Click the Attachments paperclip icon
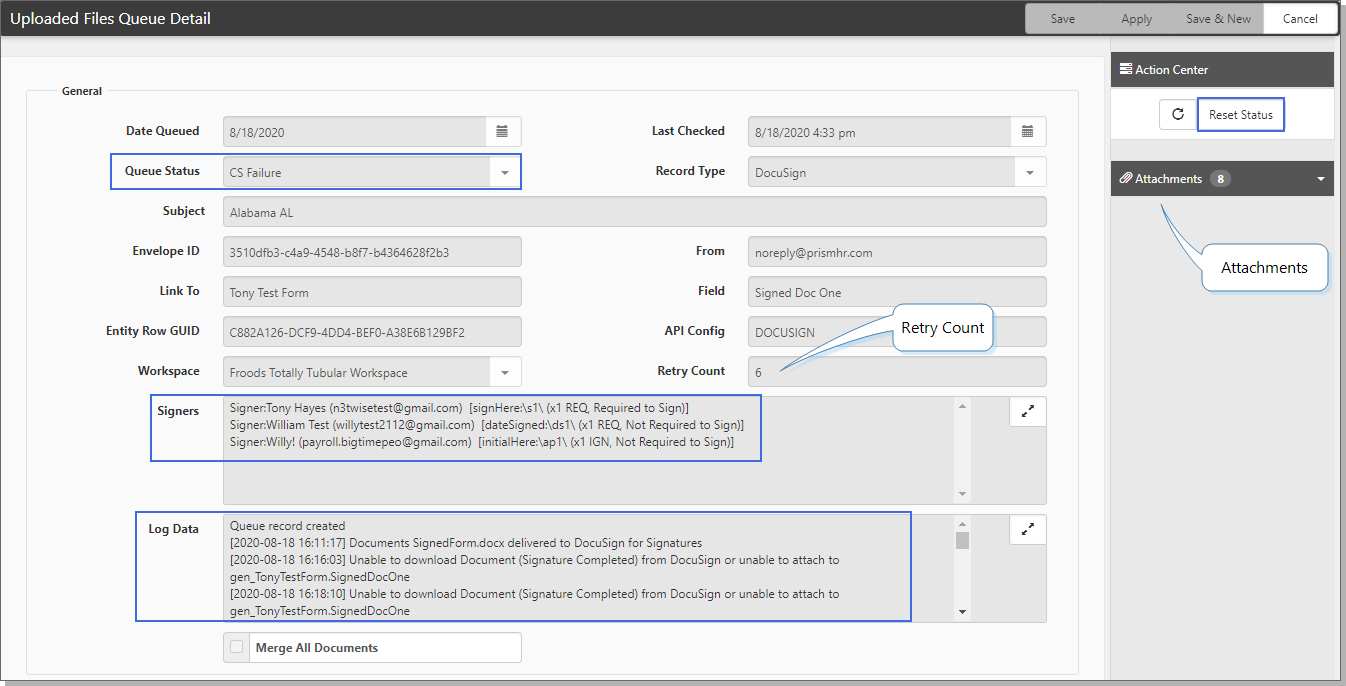 [x=1125, y=179]
